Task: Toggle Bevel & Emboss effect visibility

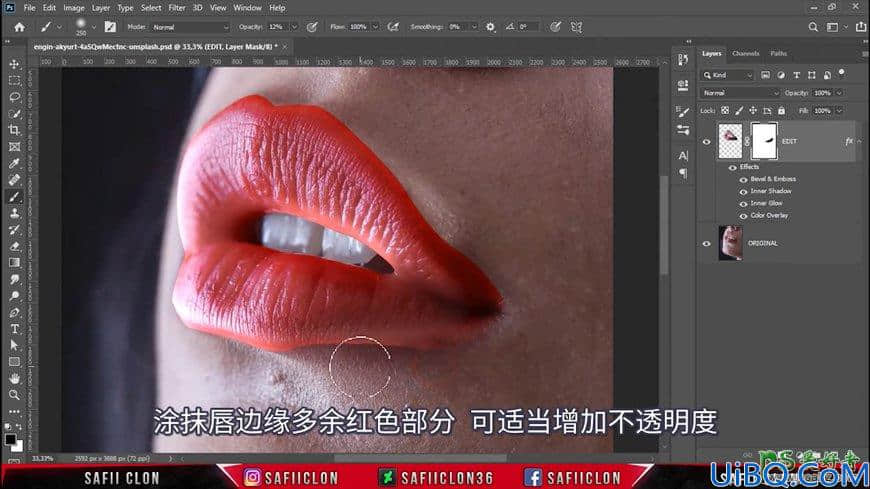Action: [x=743, y=179]
